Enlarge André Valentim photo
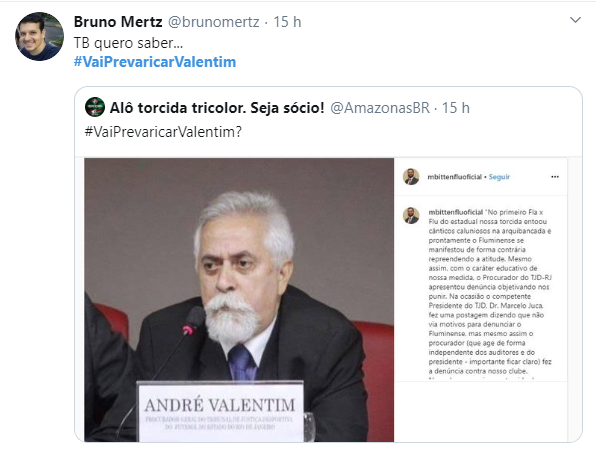 tap(239, 299)
